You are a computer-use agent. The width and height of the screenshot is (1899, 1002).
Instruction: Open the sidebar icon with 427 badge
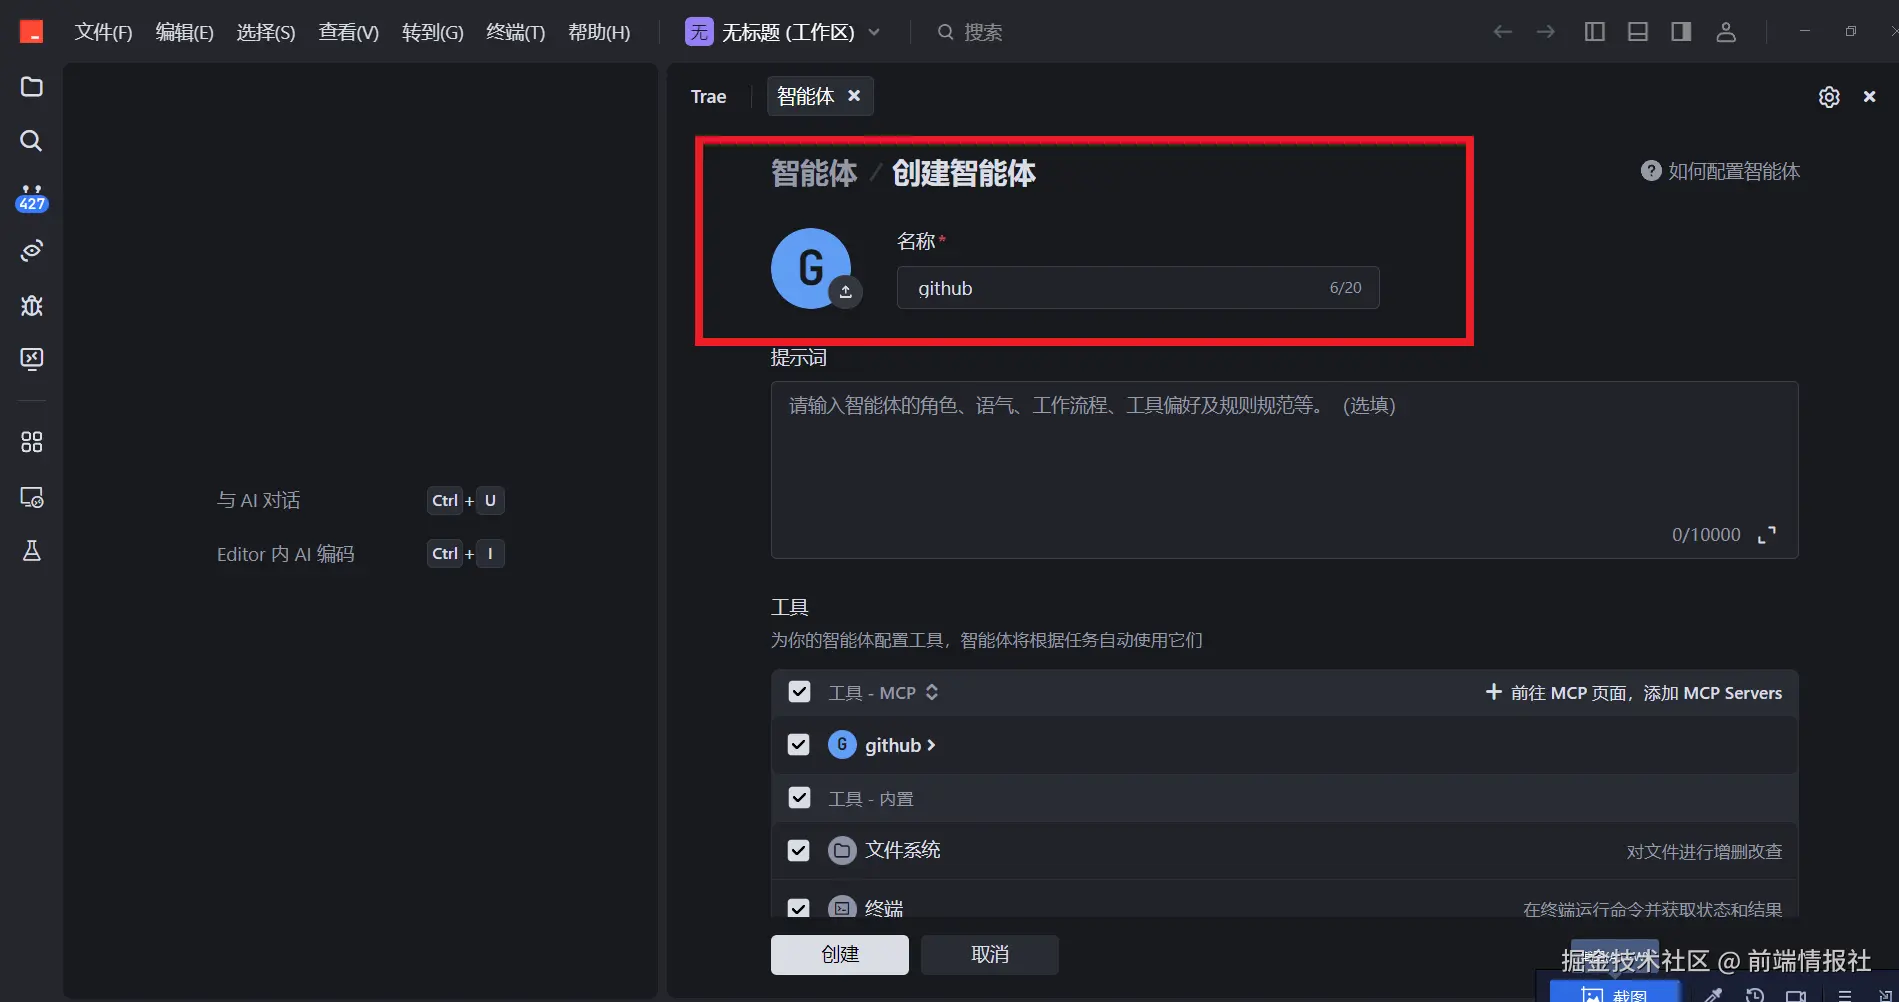click(x=32, y=197)
